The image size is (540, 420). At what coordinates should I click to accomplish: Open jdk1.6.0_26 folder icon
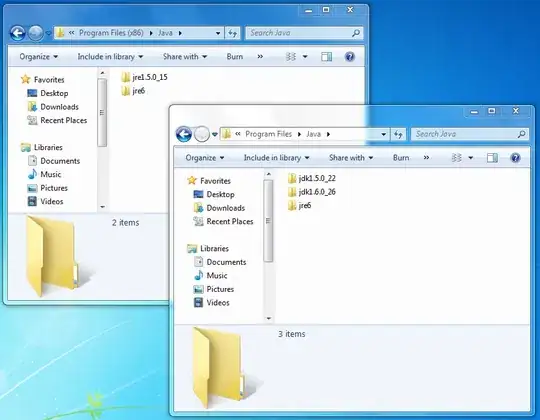pyautogui.click(x=292, y=192)
